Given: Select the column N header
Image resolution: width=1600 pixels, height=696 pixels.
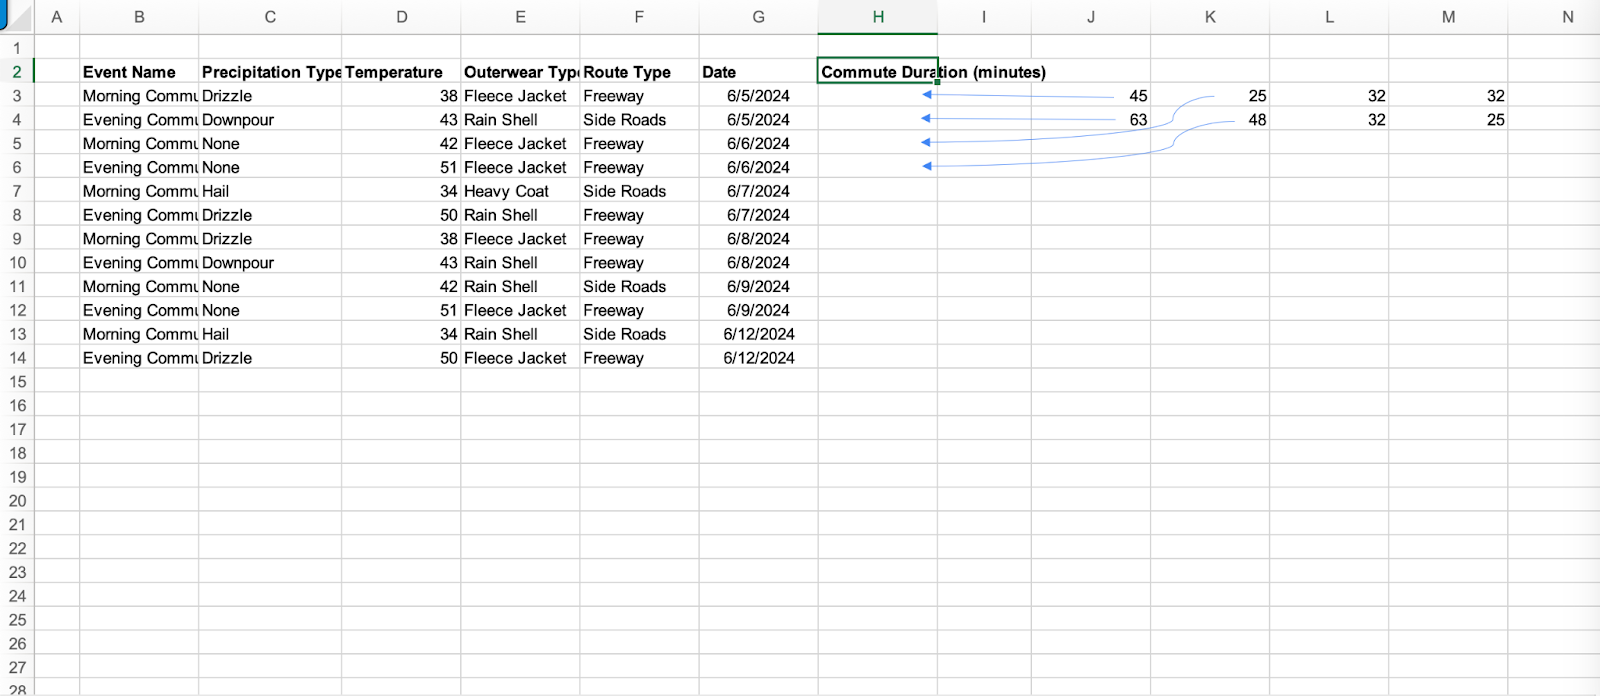Looking at the screenshot, I should tap(1567, 17).
